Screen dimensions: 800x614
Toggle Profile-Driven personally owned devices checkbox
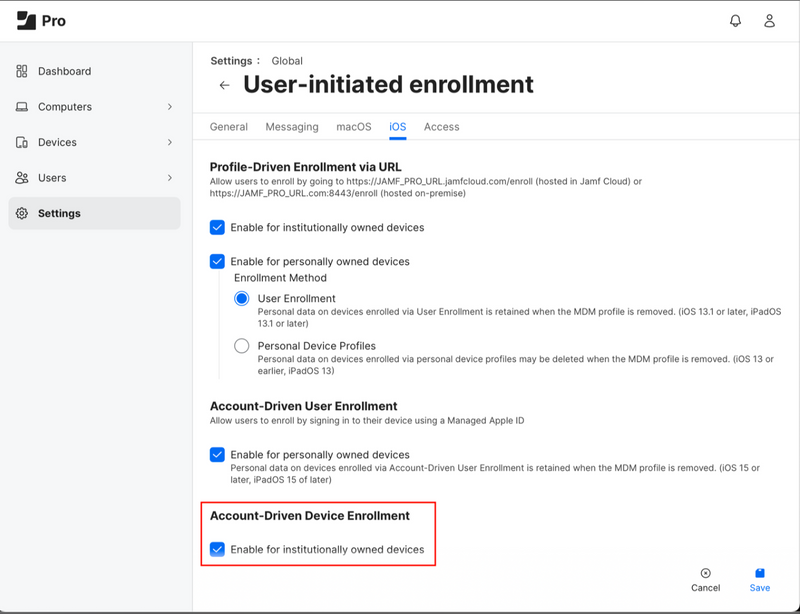[x=217, y=261]
